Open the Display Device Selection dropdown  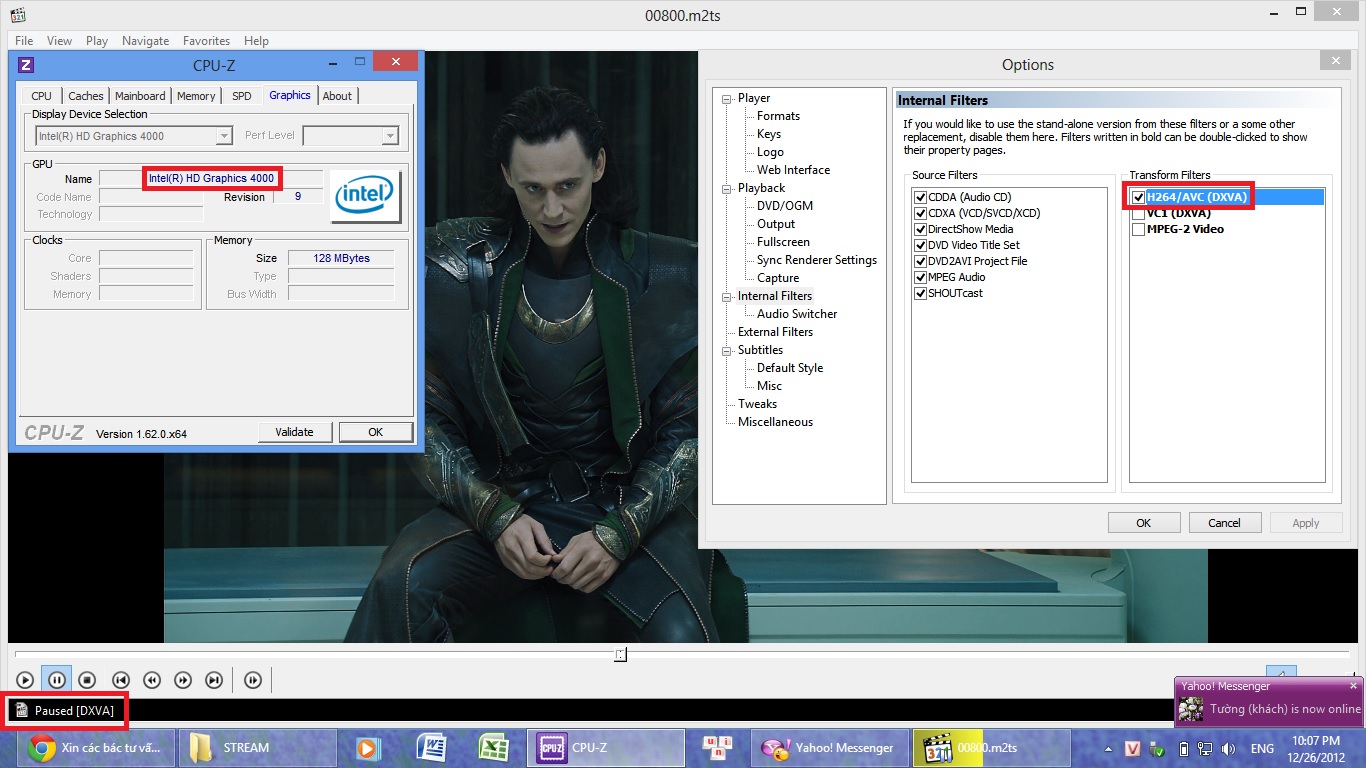tap(134, 136)
